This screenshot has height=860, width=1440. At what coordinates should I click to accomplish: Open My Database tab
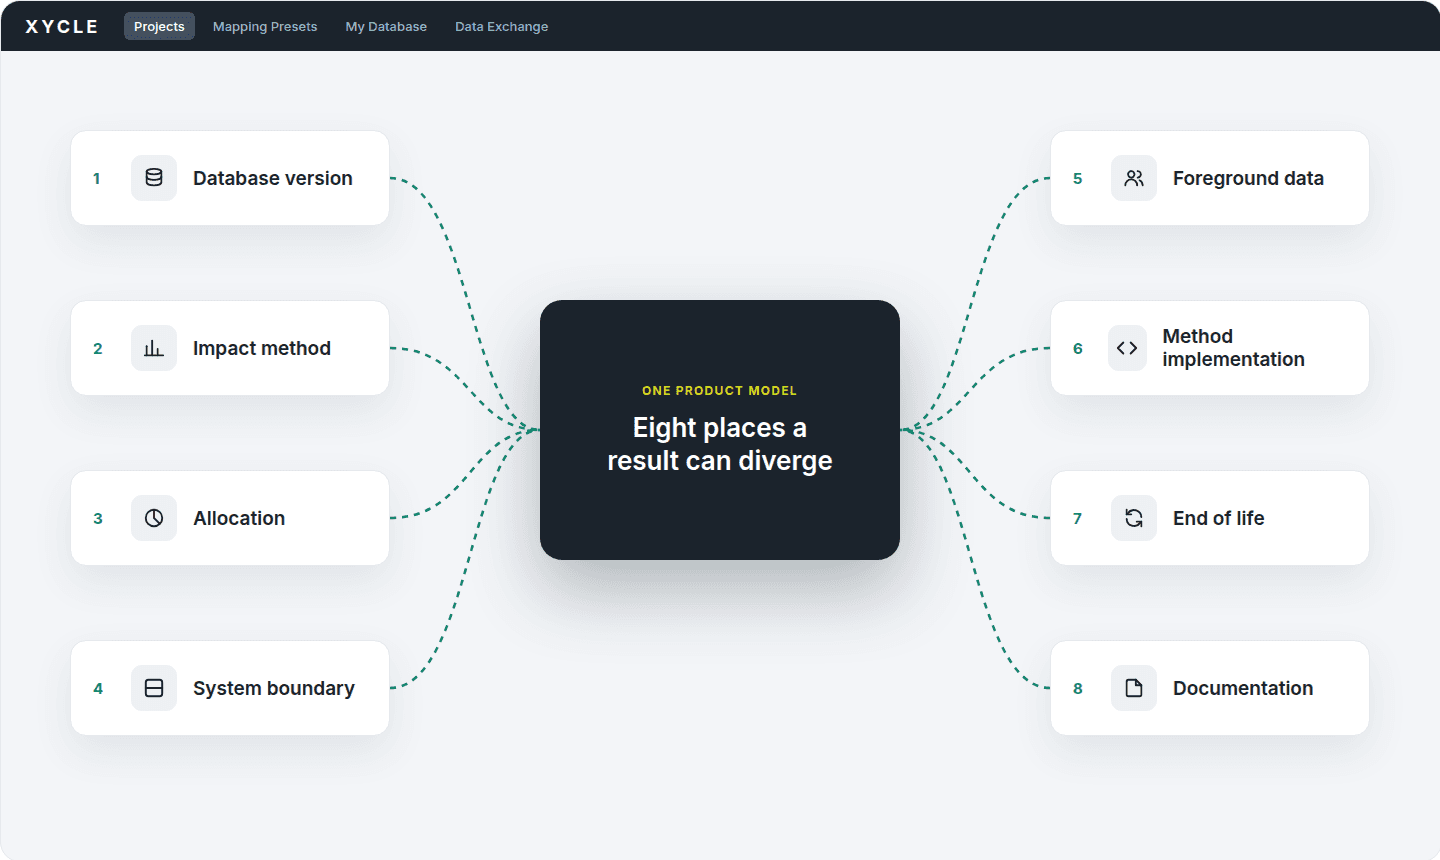(386, 27)
